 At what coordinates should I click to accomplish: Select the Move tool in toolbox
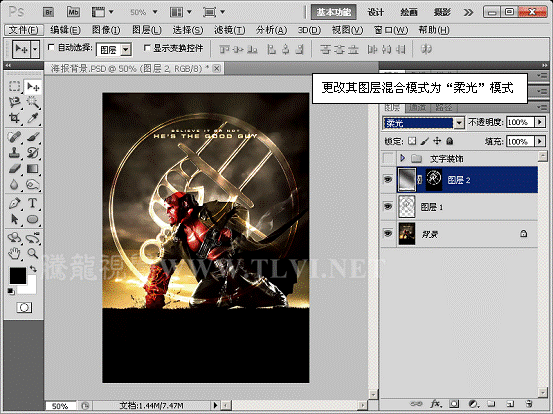[x=33, y=86]
